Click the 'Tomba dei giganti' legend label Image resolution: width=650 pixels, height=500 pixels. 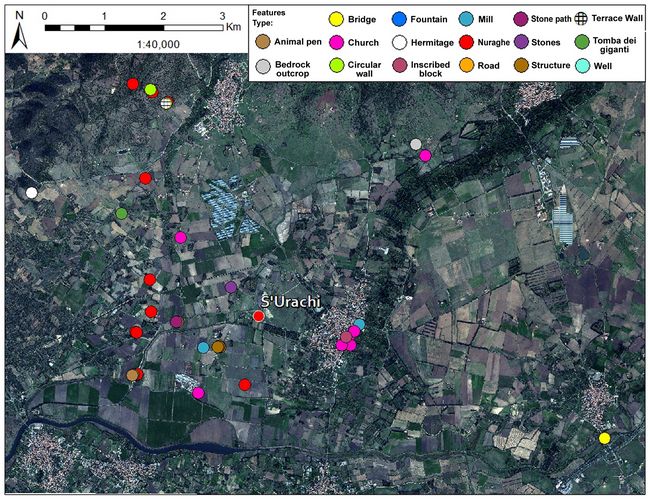[x=614, y=45]
